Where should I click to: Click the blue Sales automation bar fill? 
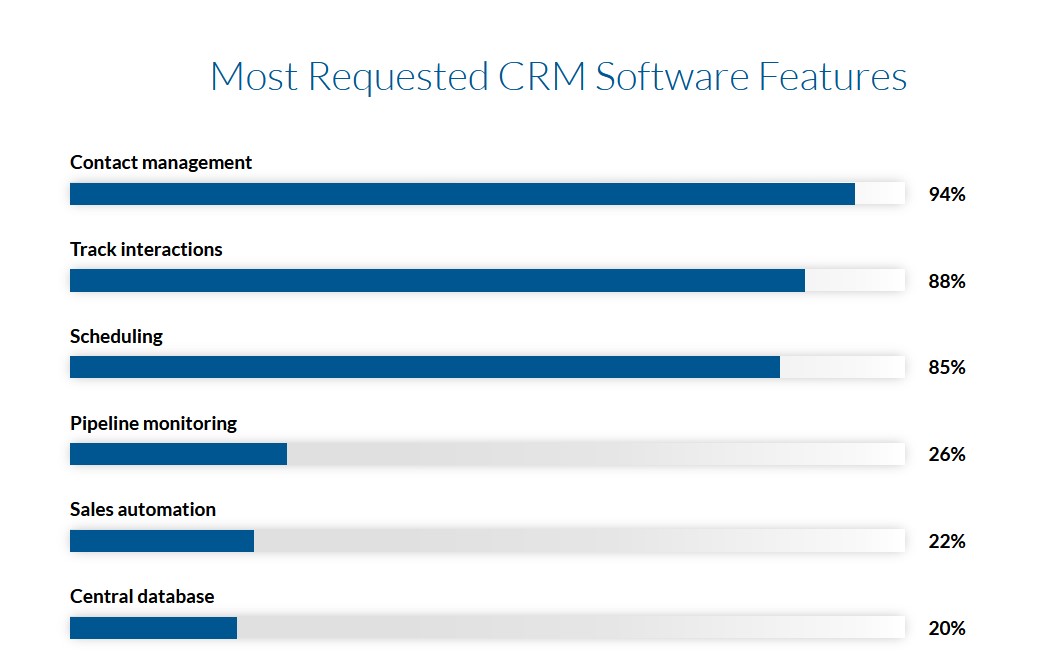(162, 541)
